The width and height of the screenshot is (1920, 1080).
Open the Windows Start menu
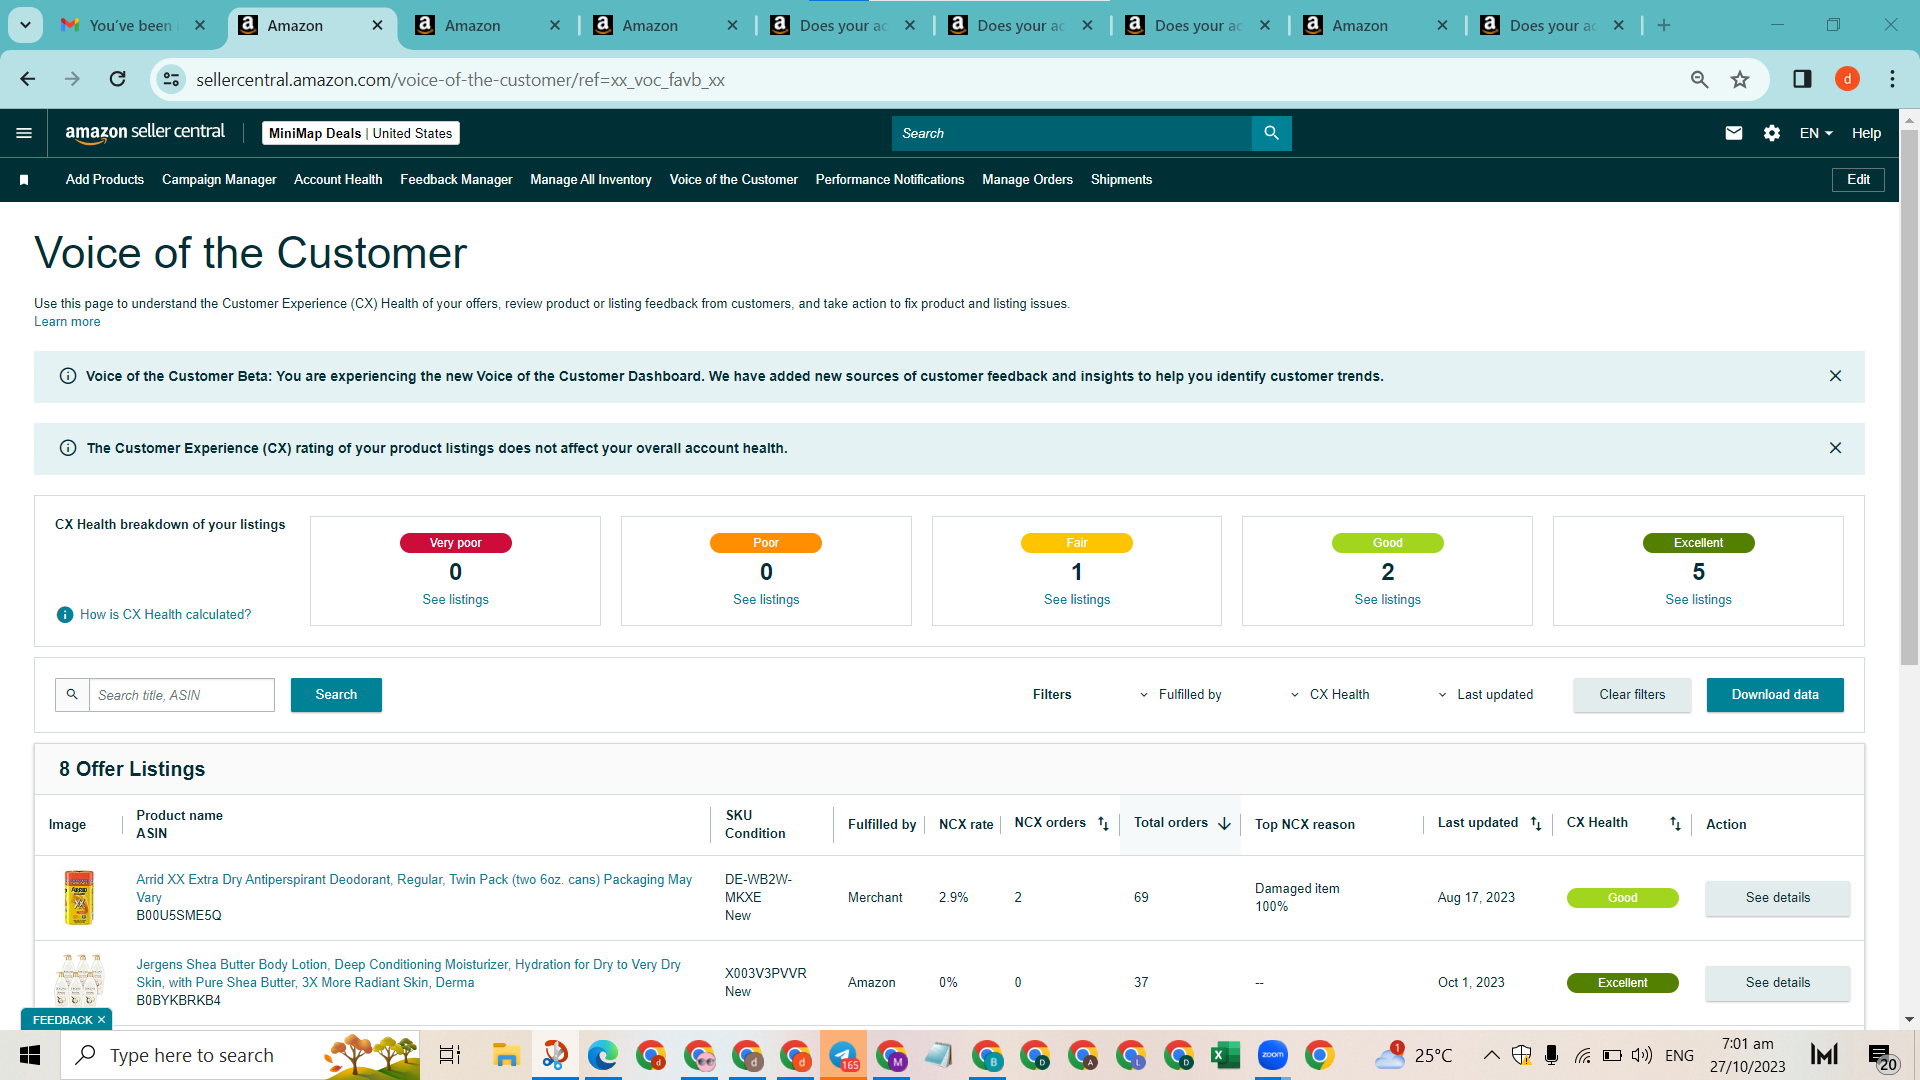coord(30,1055)
